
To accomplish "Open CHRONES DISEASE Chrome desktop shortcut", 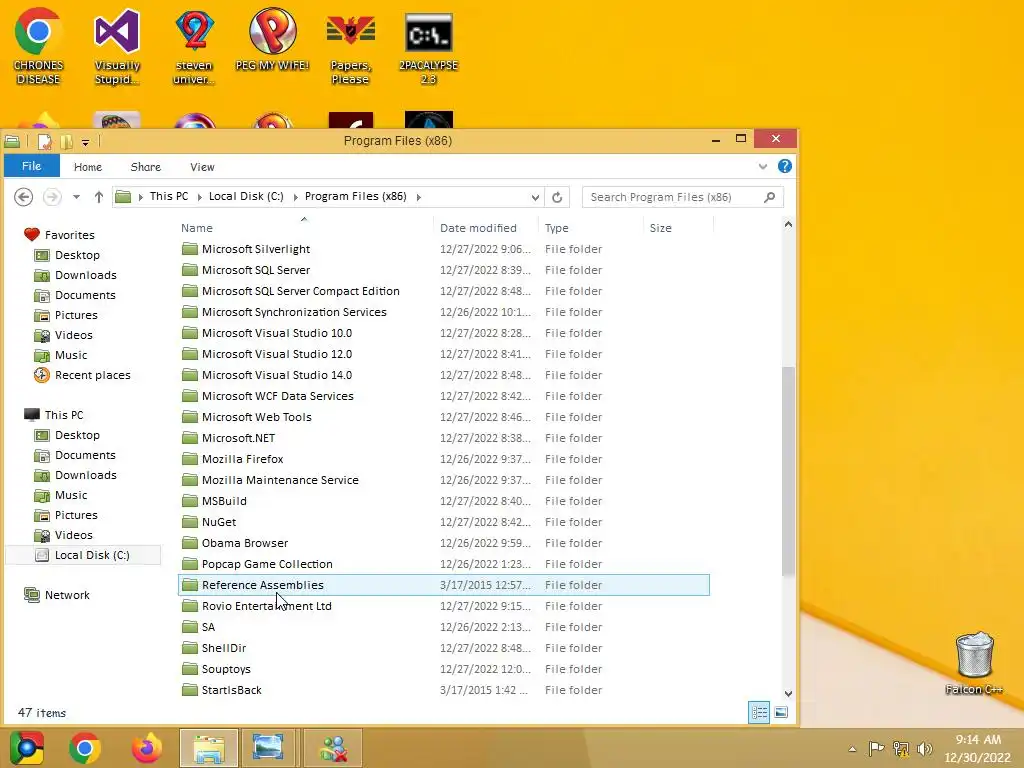I will (x=39, y=47).
